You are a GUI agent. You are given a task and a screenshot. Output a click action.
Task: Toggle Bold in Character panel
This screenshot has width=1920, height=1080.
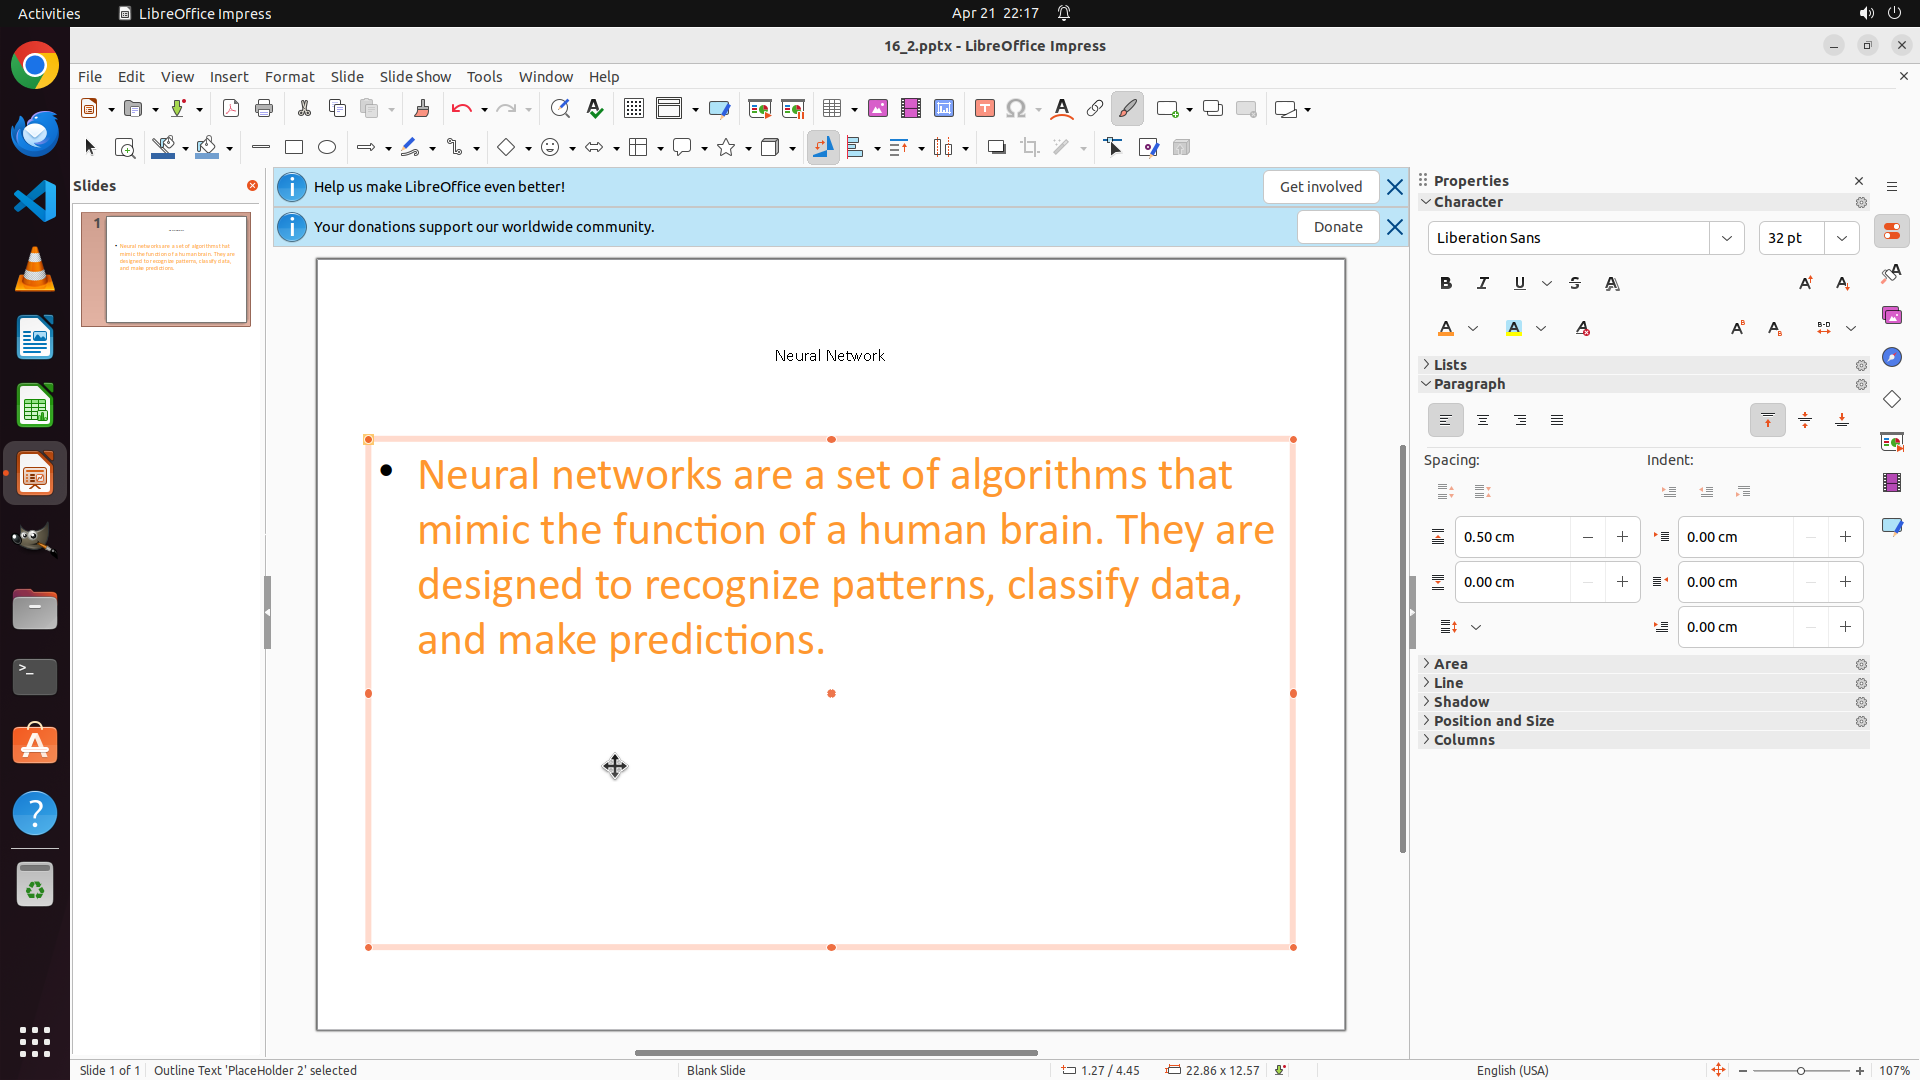[x=1446, y=284]
